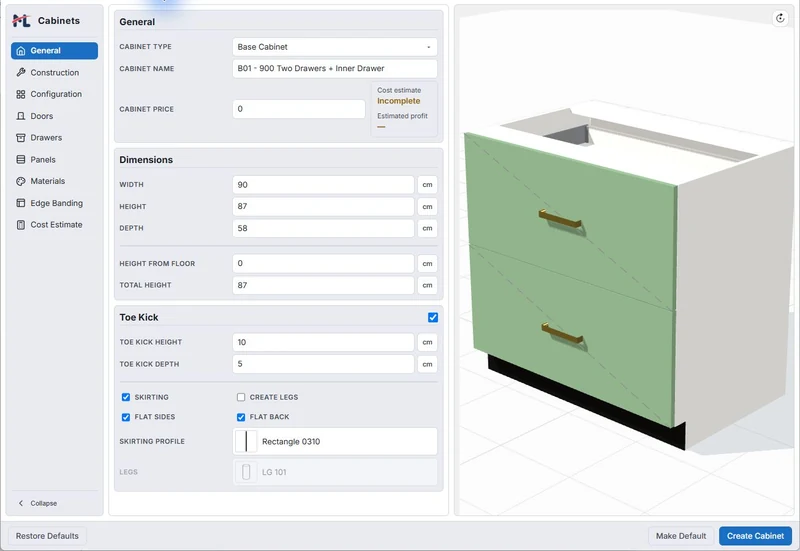Click the Drawers box icon
Viewport: 800px width, 551px height.
point(21,138)
